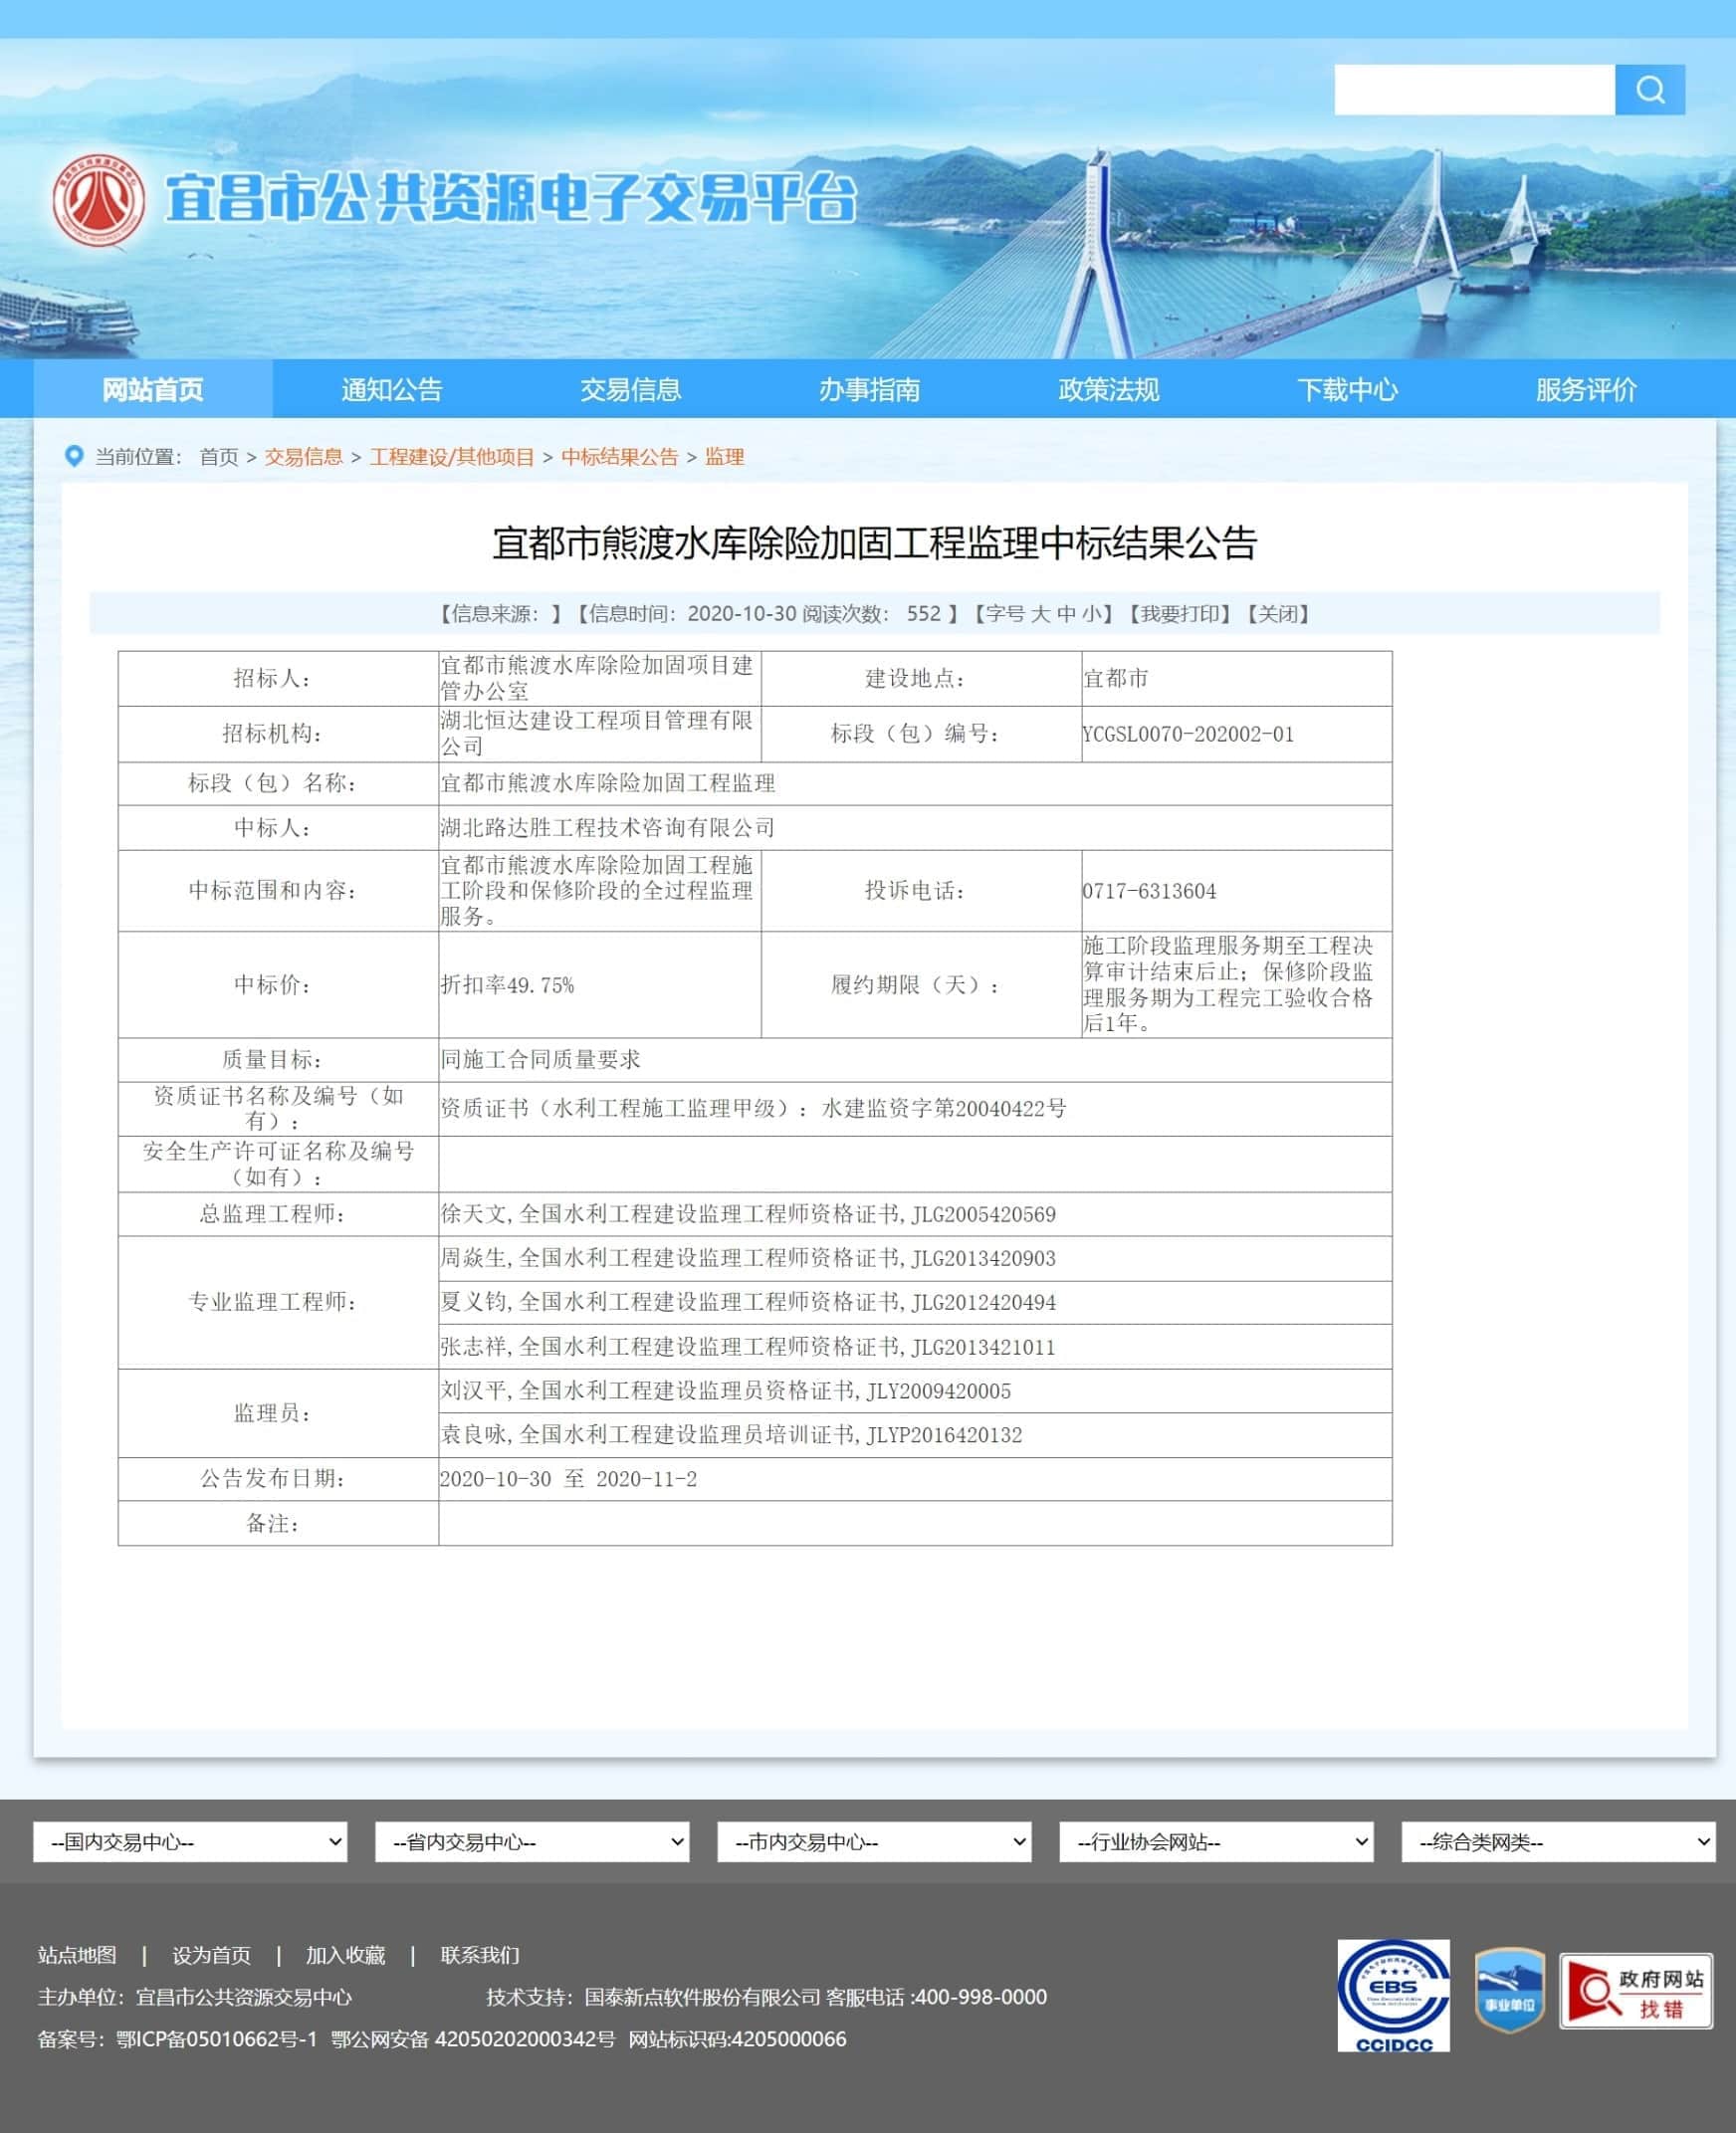Expand the 综合类网类 dropdown

[1558, 1842]
